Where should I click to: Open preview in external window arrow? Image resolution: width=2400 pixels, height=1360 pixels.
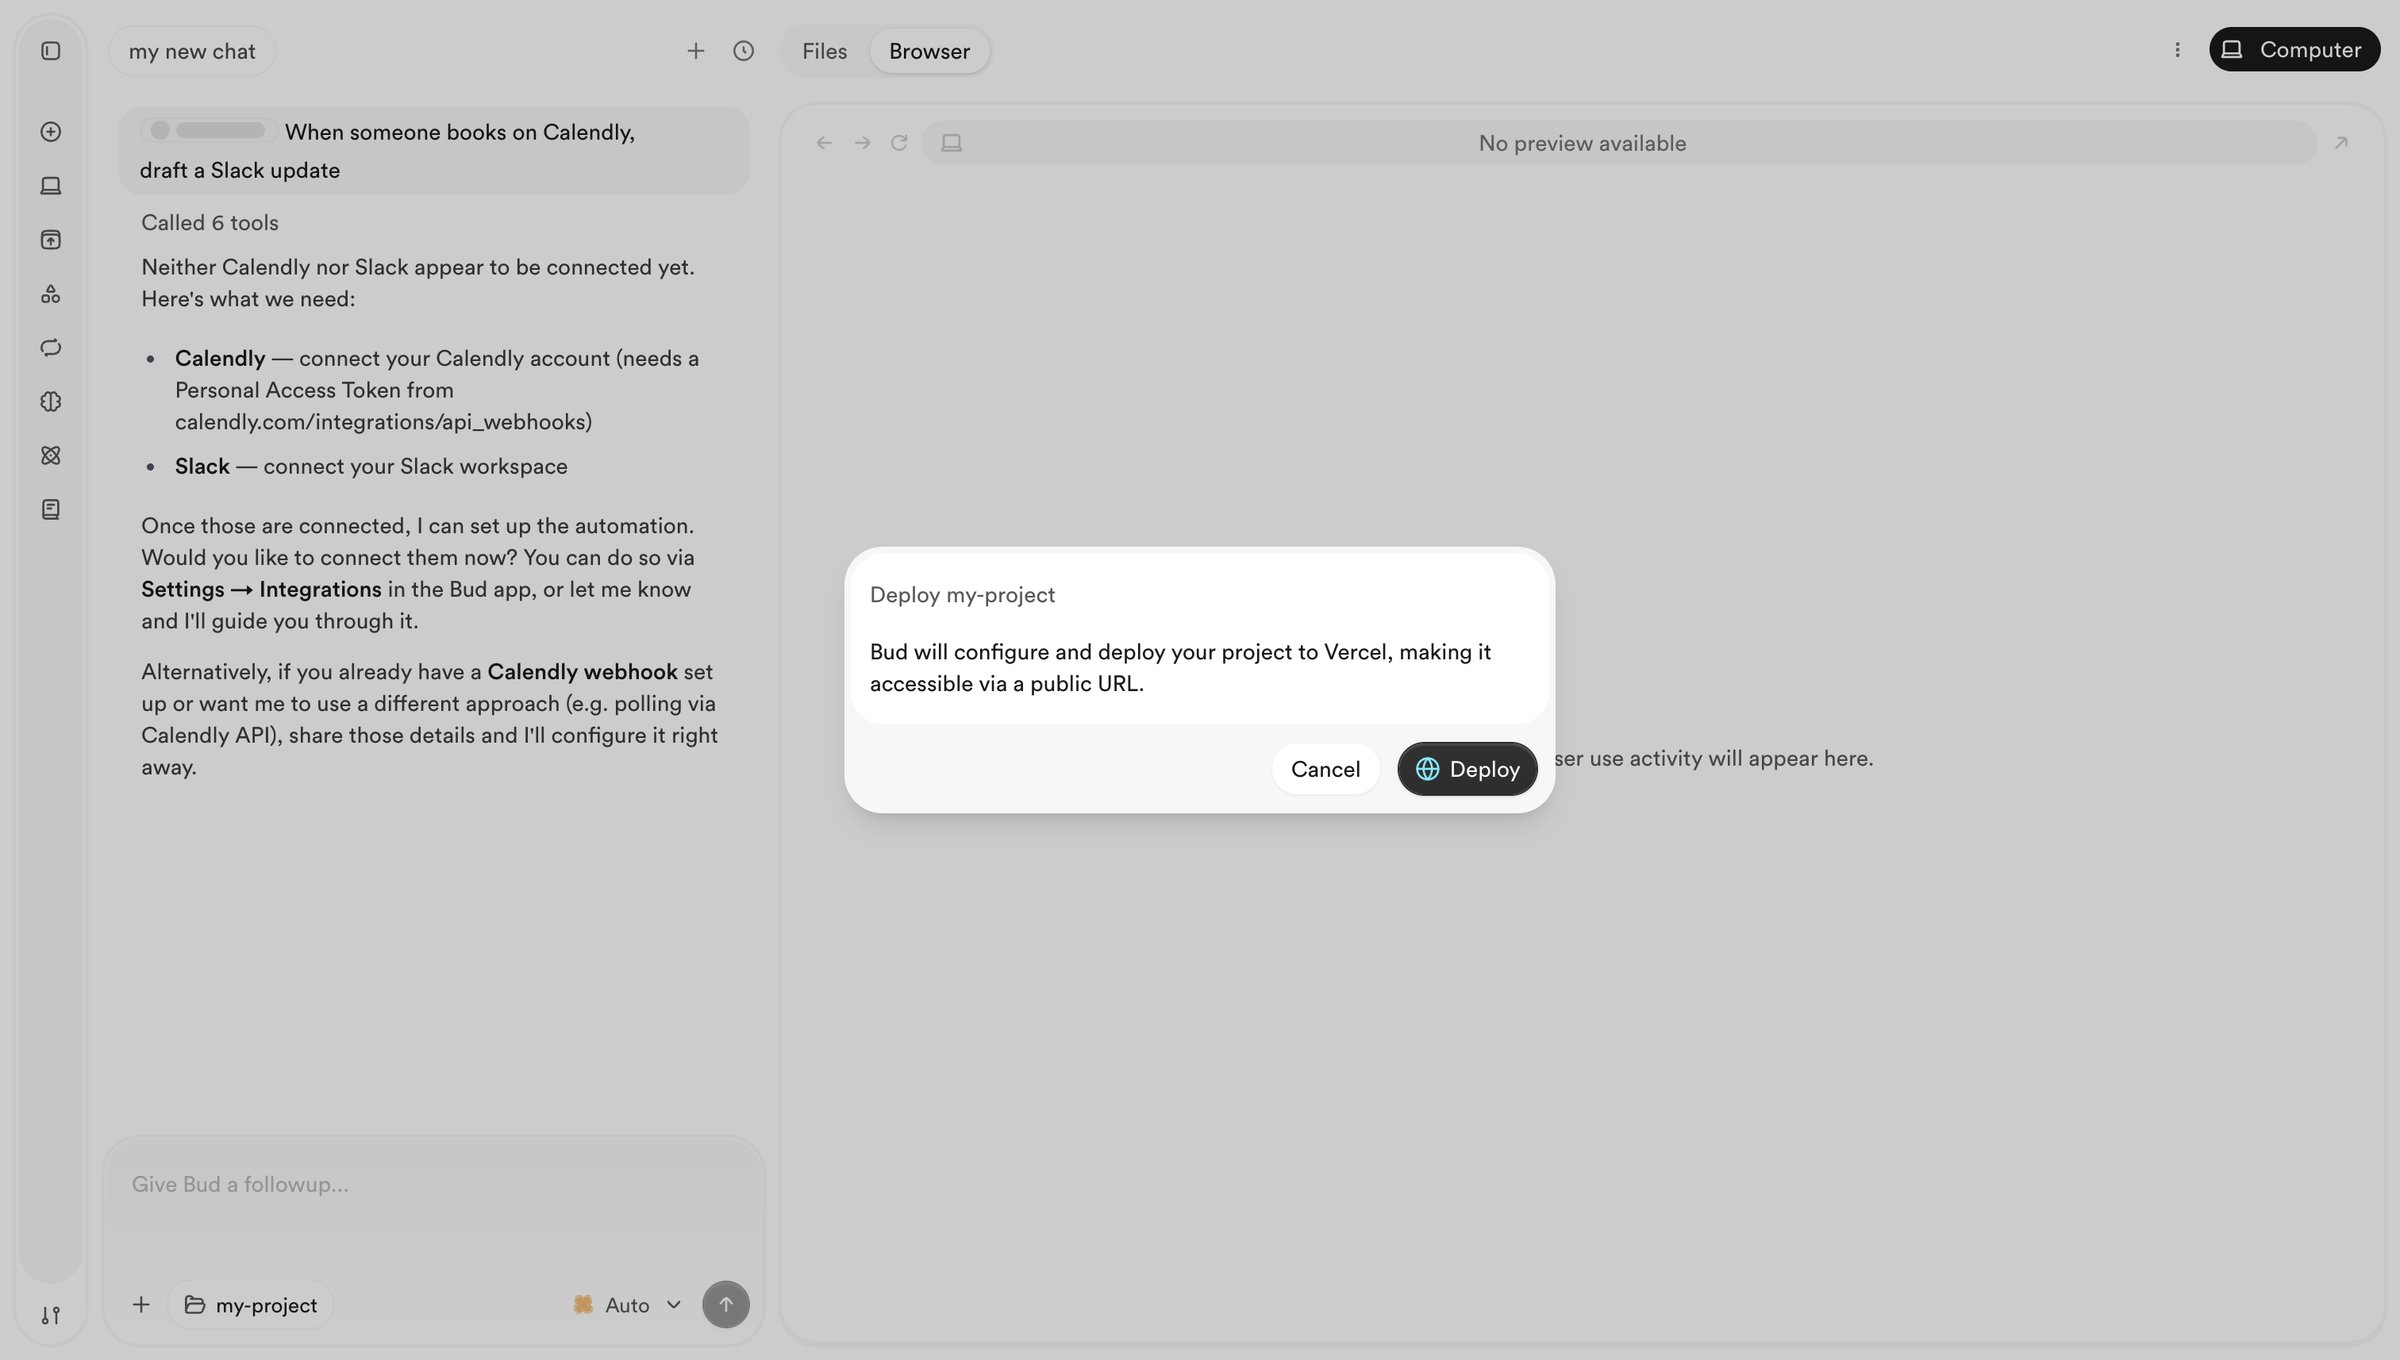[2341, 143]
